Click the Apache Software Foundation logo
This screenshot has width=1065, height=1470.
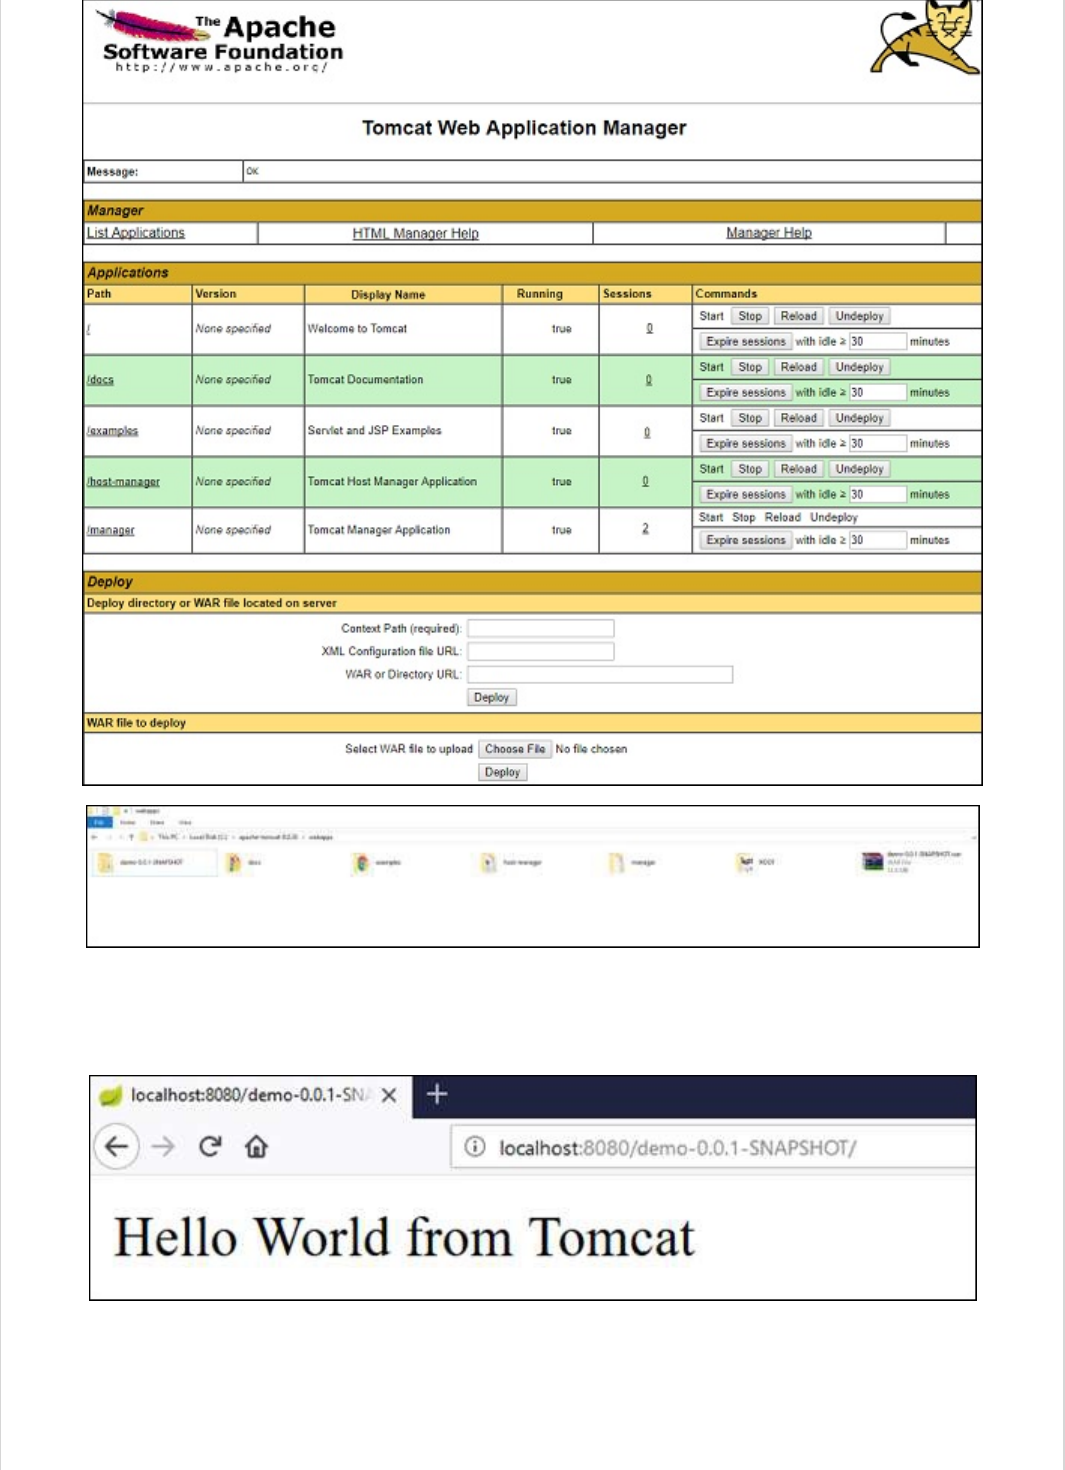[222, 41]
